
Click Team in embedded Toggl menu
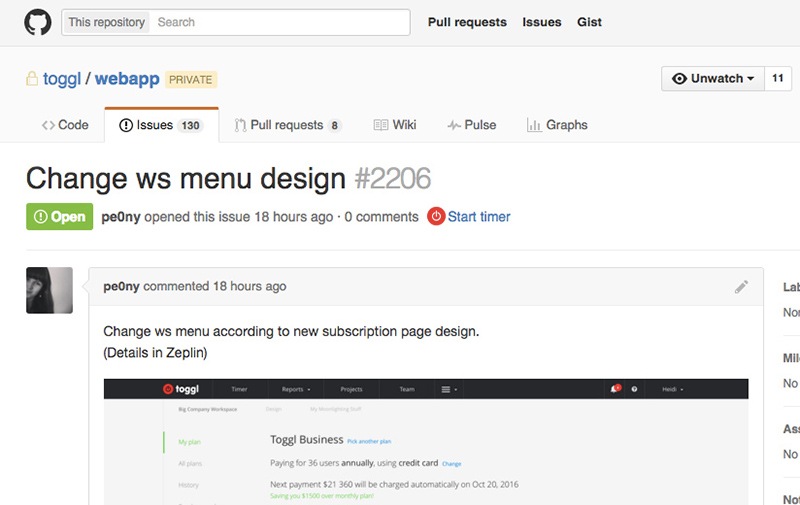[407, 389]
